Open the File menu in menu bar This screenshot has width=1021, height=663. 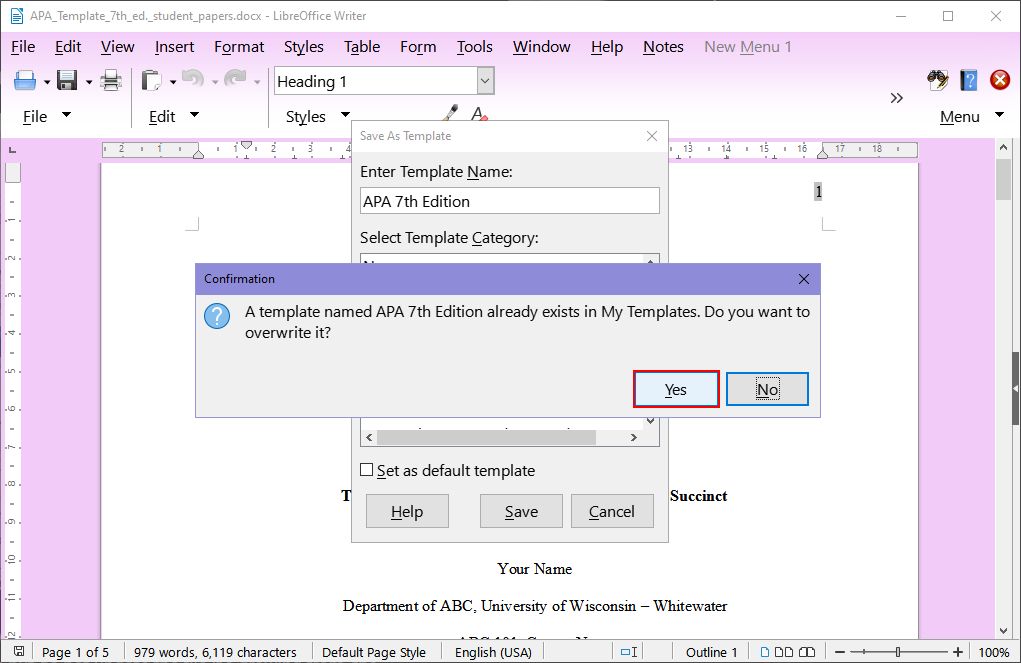[x=23, y=47]
